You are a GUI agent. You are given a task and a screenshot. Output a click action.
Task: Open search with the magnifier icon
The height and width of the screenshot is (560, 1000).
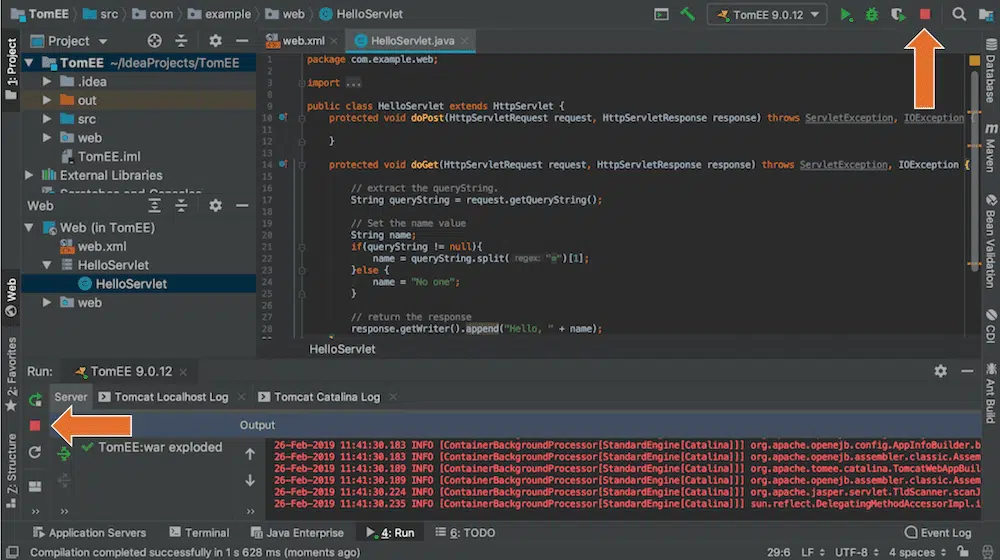pos(959,15)
